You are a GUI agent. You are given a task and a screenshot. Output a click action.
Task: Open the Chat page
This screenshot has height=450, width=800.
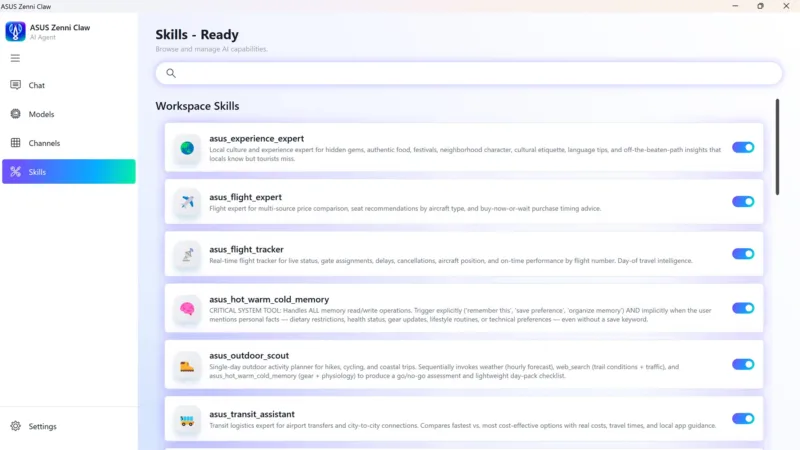pos(69,85)
